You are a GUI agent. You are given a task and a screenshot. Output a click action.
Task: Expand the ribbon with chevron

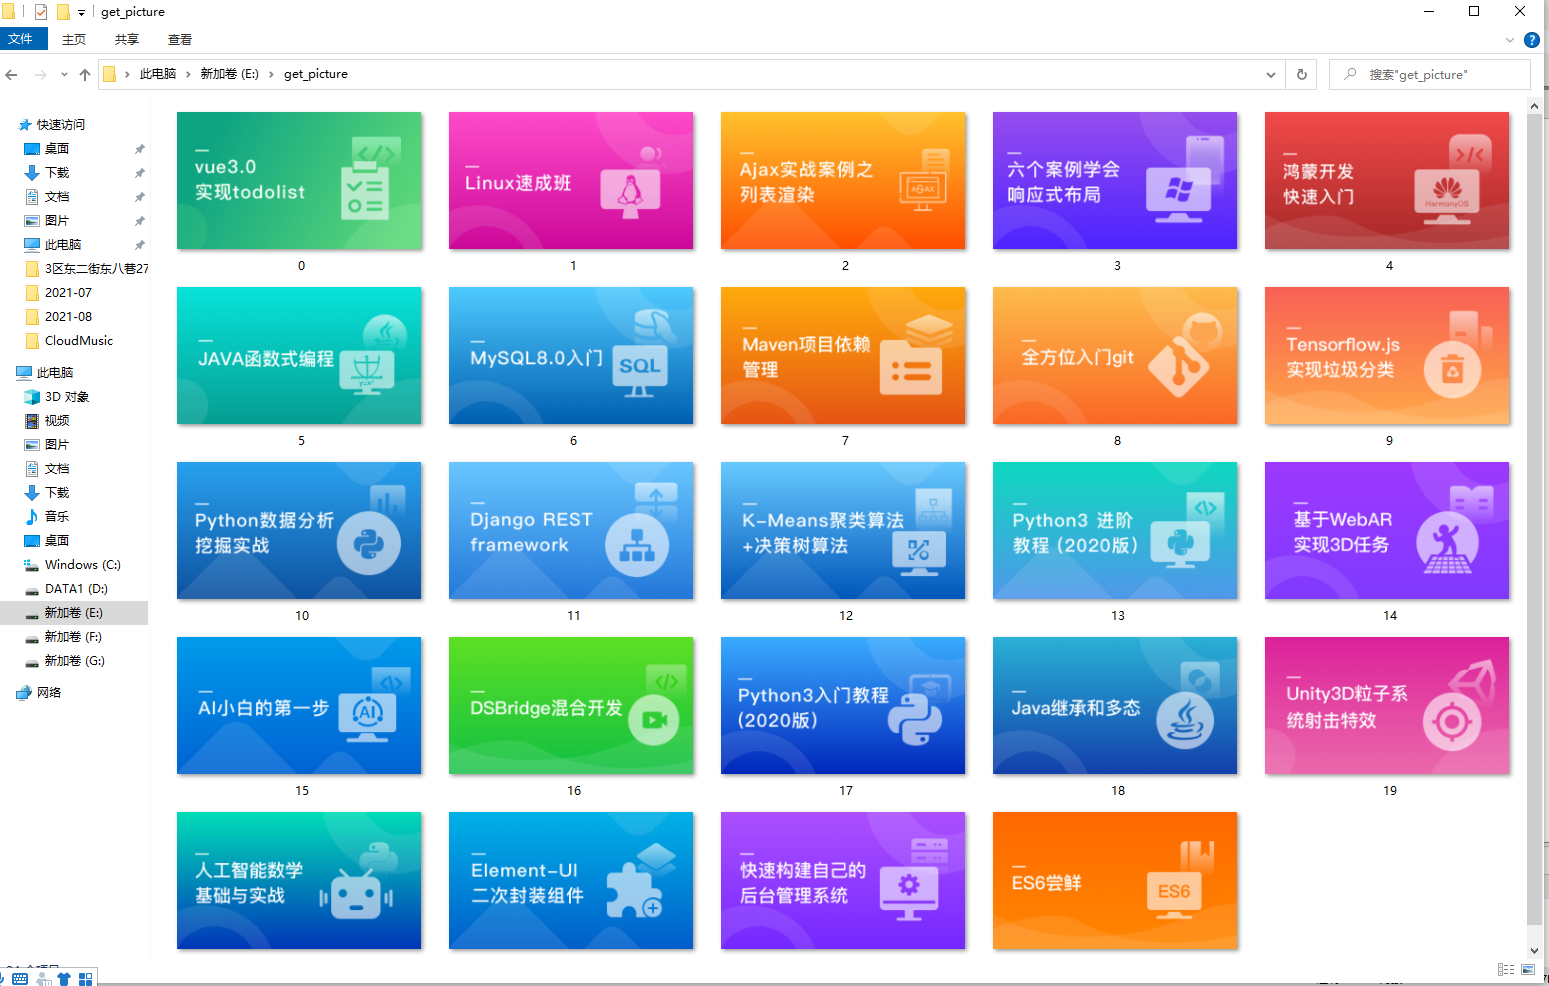pyautogui.click(x=1510, y=40)
